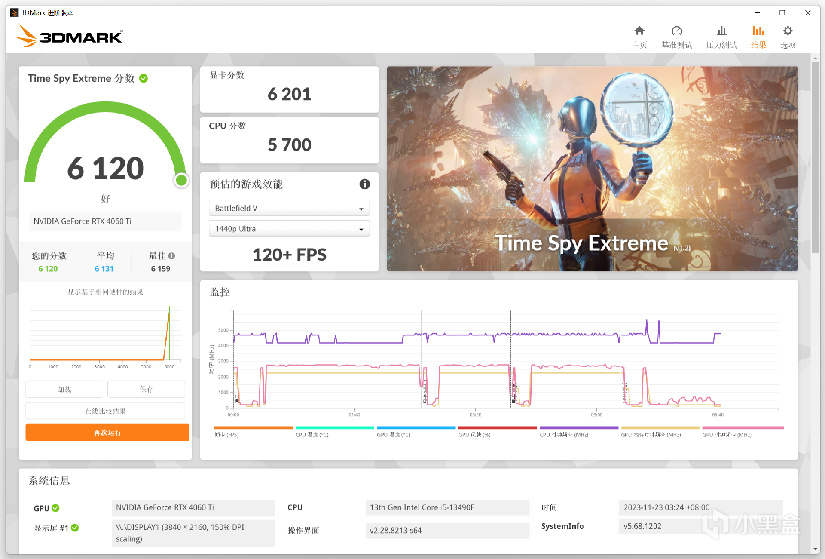
Task: Open the Options tab with gear icon
Action: point(788,36)
